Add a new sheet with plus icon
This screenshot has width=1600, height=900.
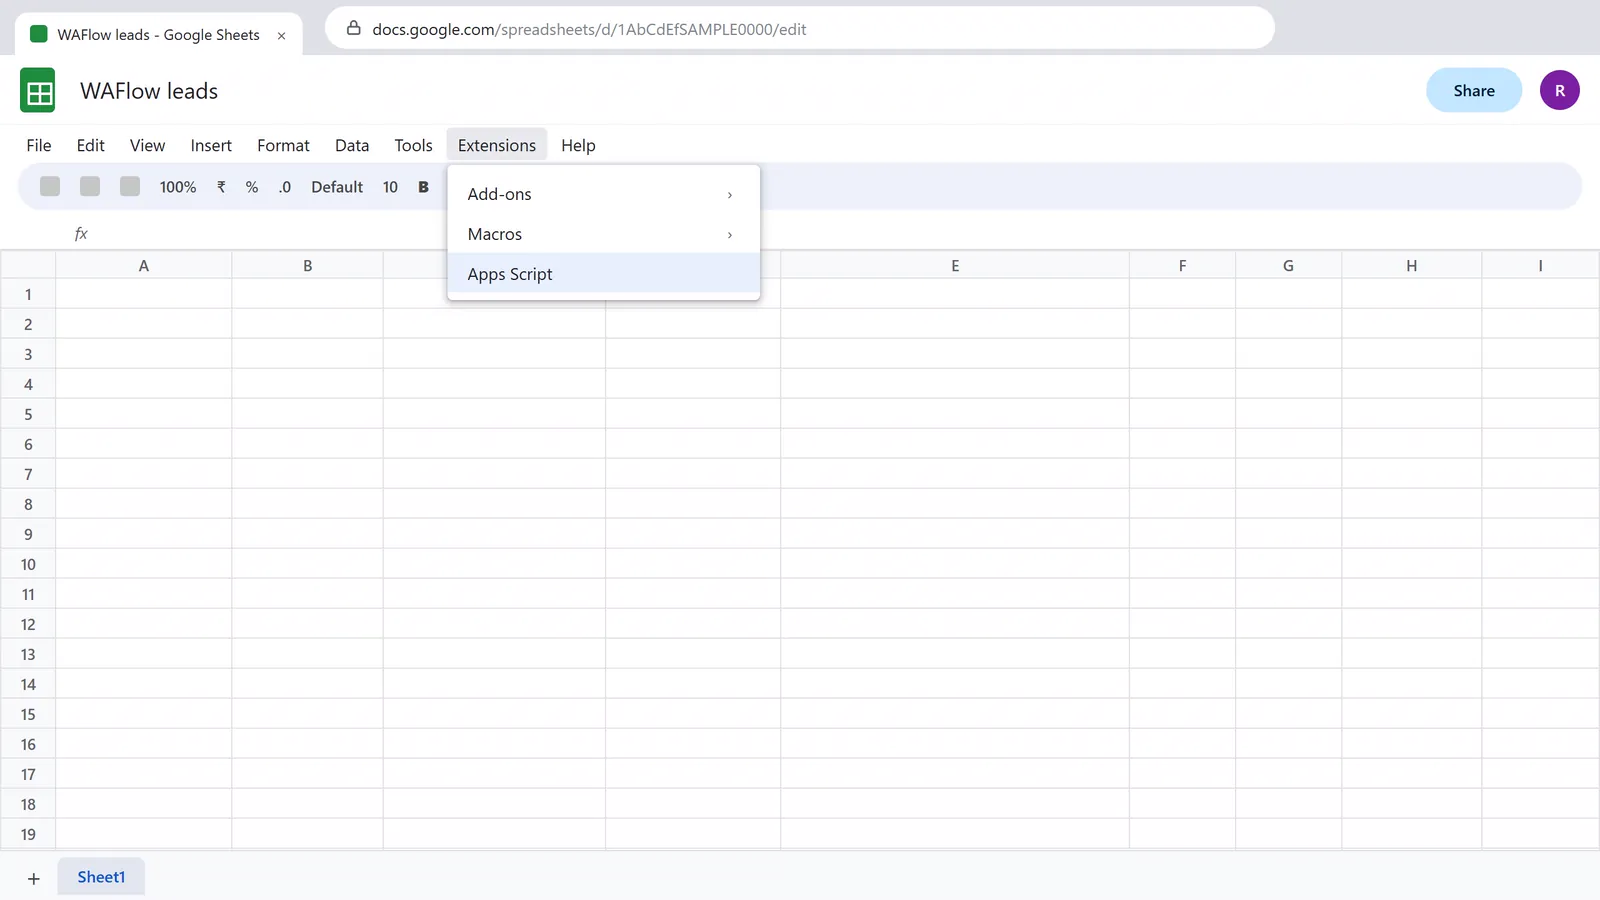(x=34, y=878)
